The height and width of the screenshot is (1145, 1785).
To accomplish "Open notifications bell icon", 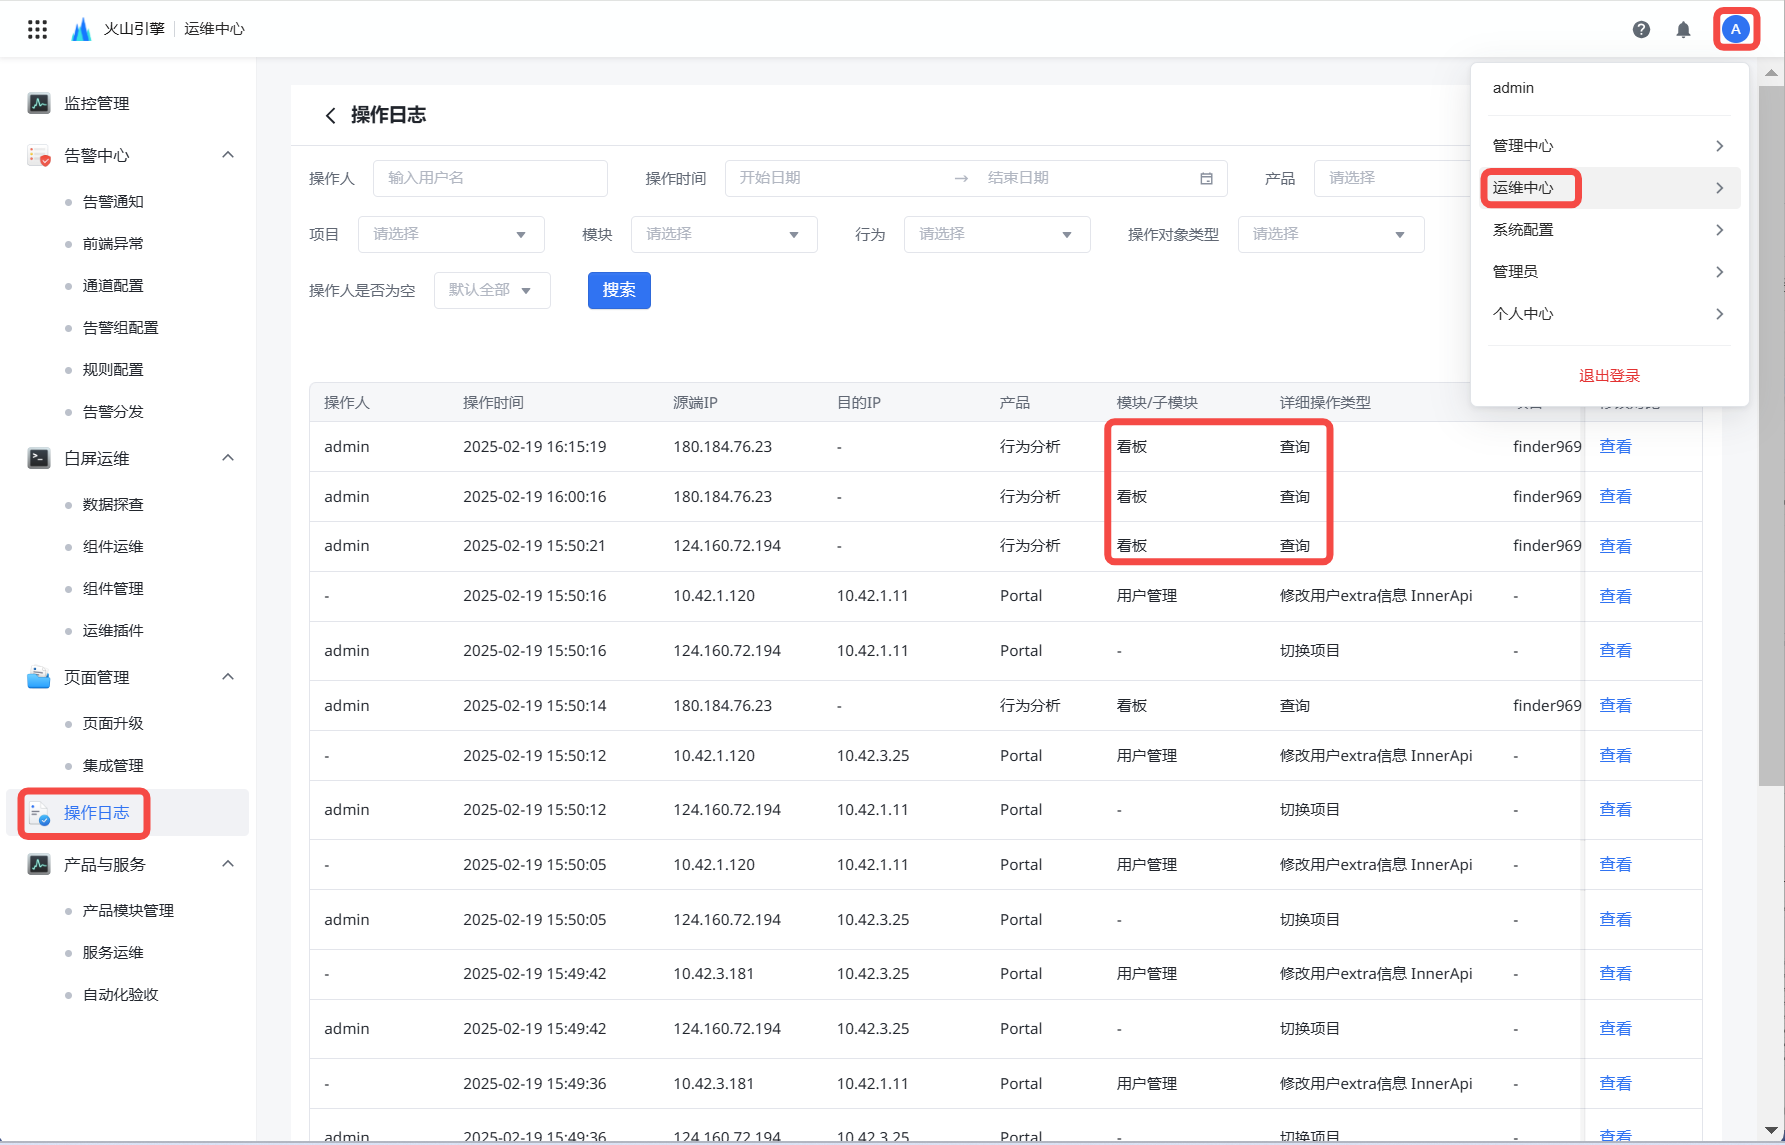I will [x=1683, y=29].
